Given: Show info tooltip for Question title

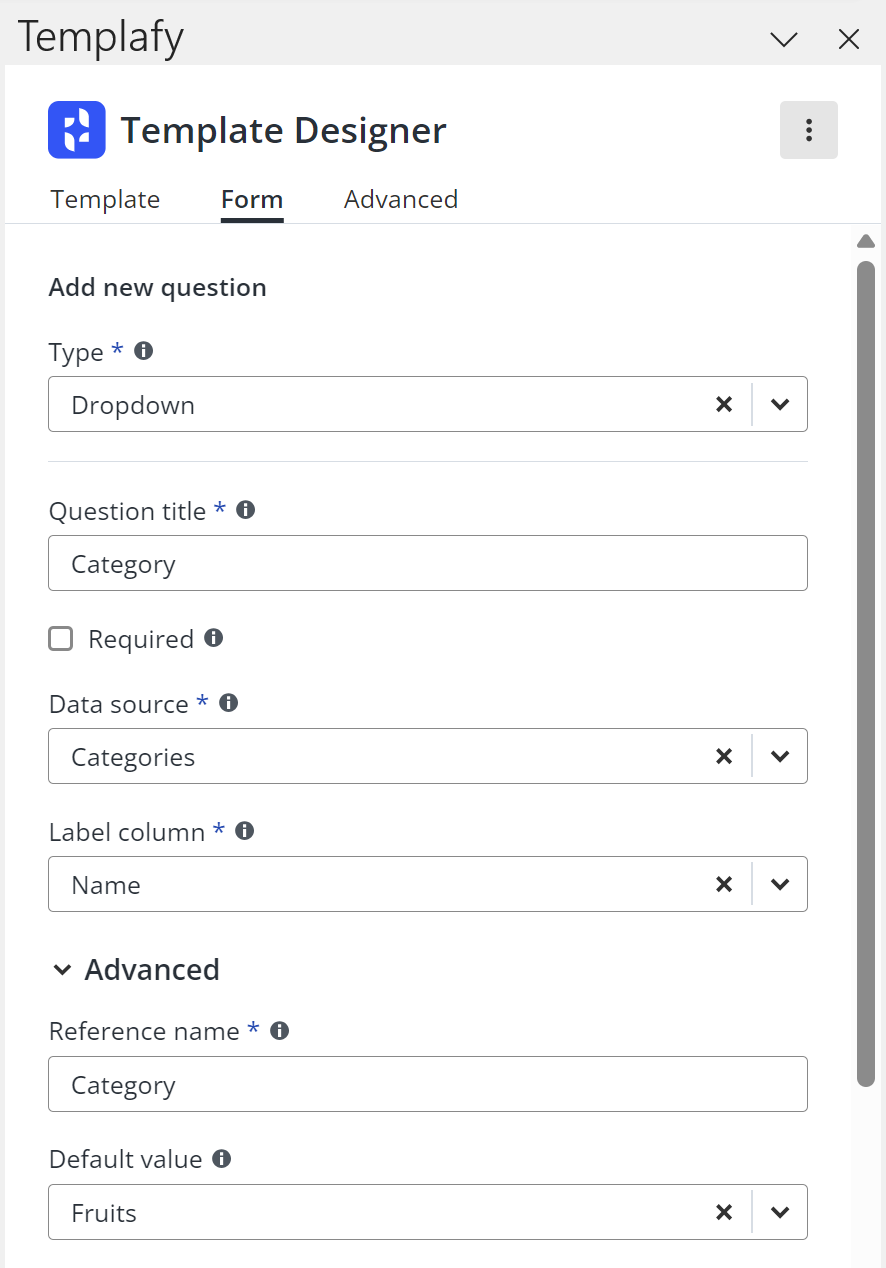Looking at the screenshot, I should pyautogui.click(x=245, y=510).
